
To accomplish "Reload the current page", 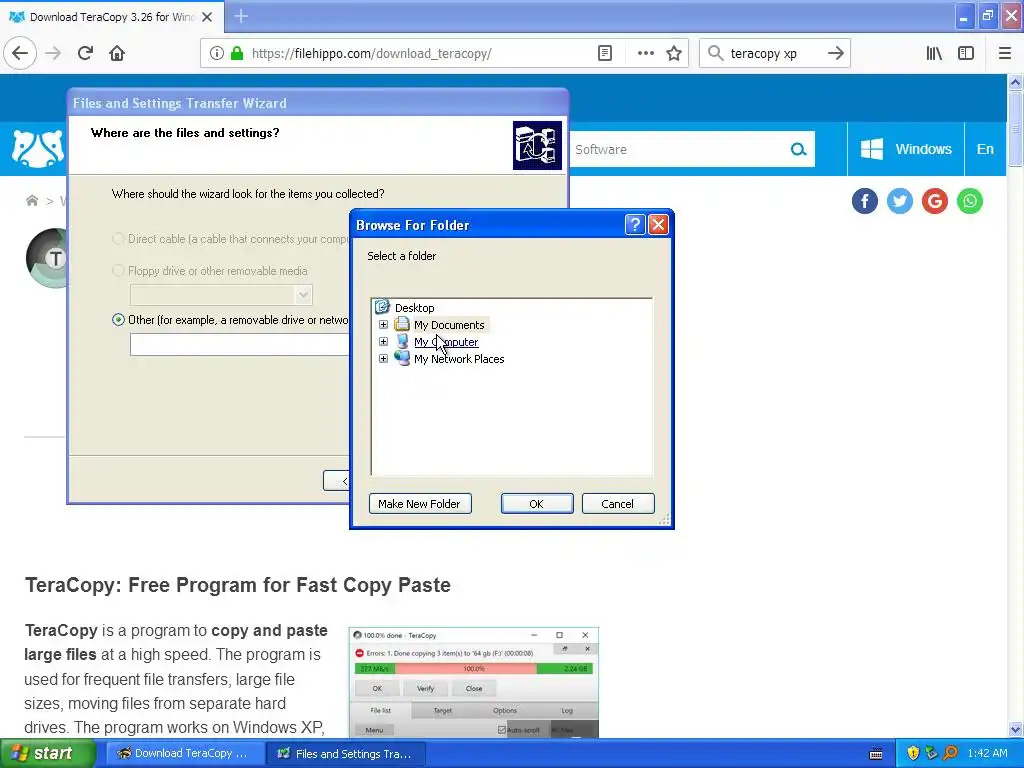I will 85,53.
